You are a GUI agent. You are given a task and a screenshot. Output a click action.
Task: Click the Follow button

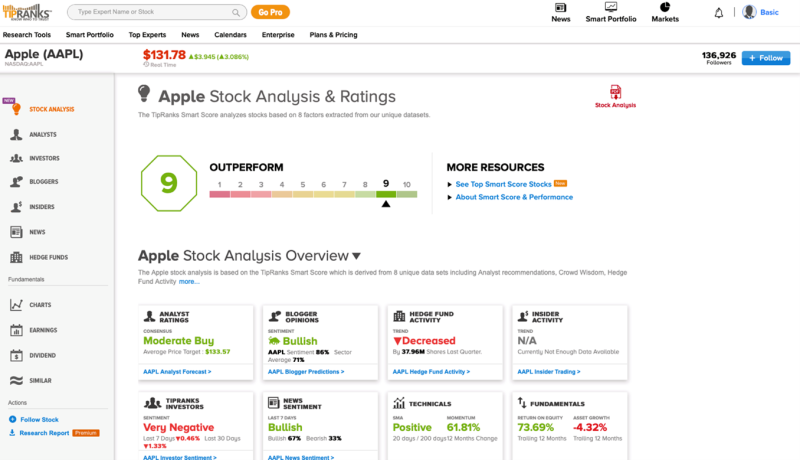[766, 58]
